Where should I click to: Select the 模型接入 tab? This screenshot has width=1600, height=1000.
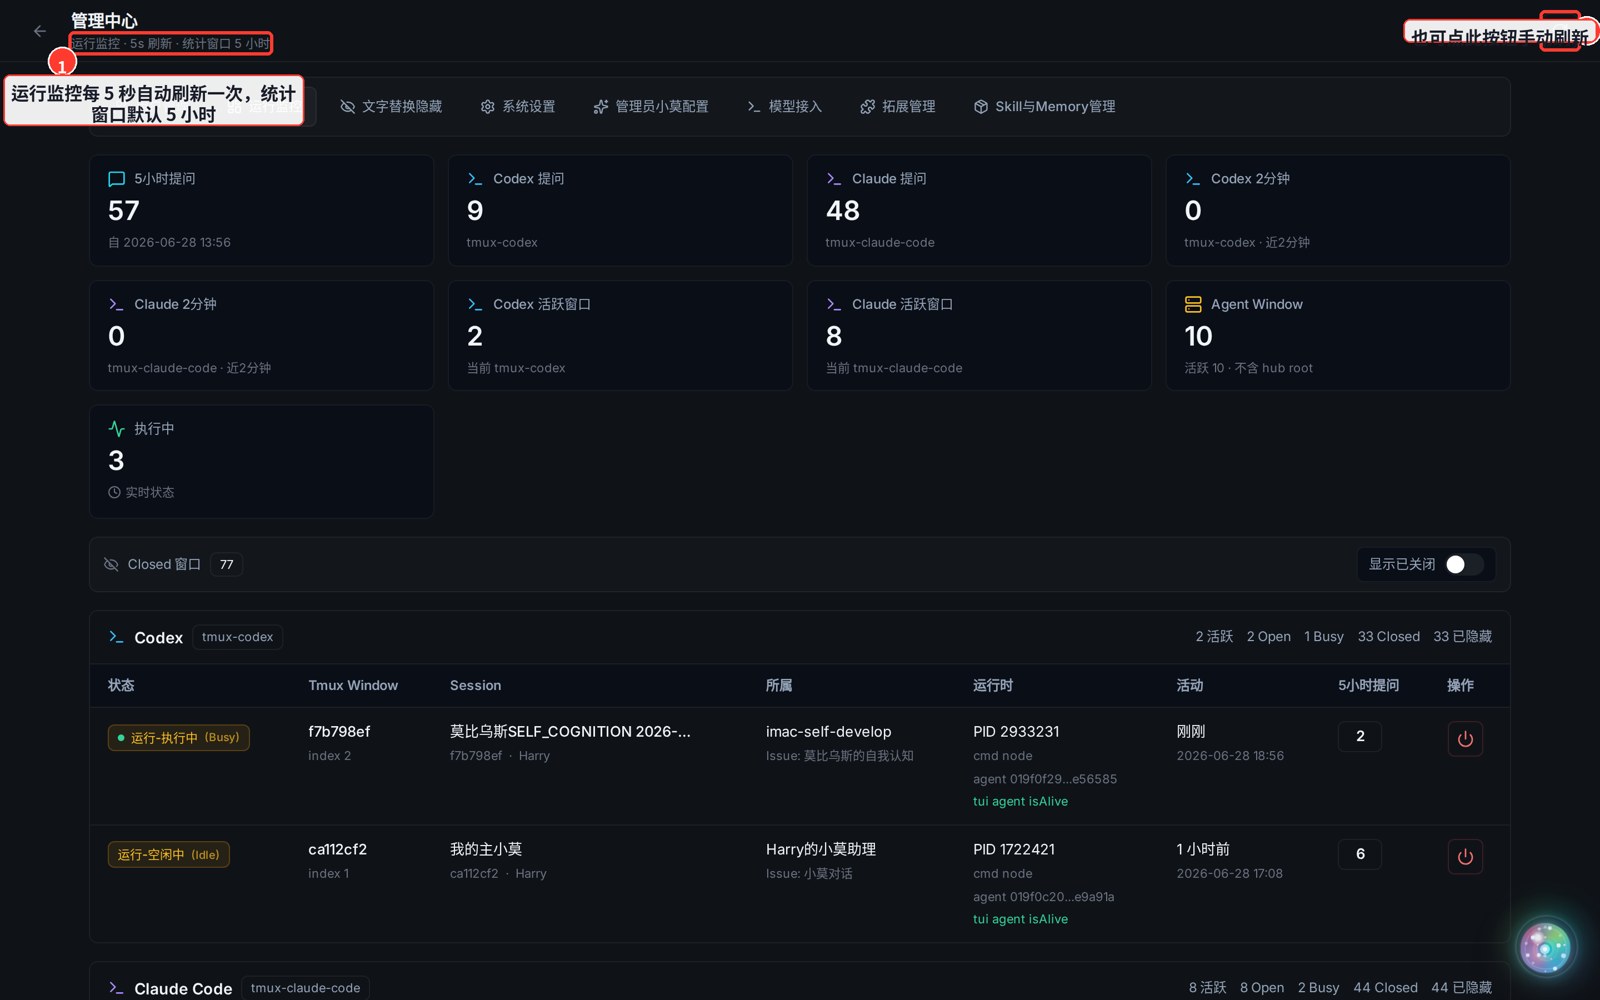tap(785, 107)
